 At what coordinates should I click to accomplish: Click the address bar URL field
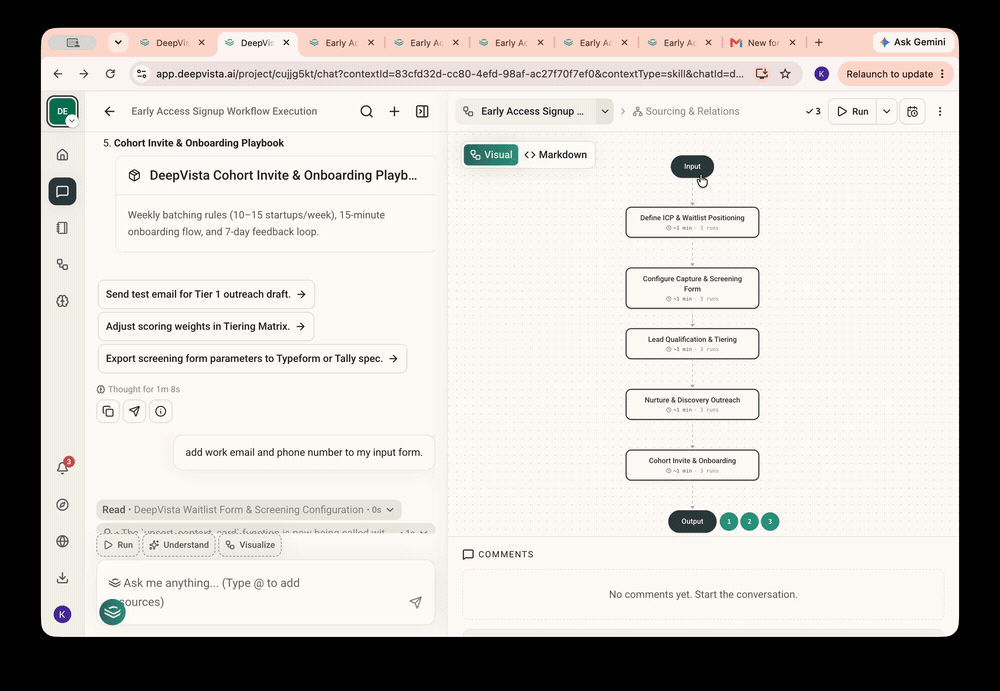(x=450, y=74)
